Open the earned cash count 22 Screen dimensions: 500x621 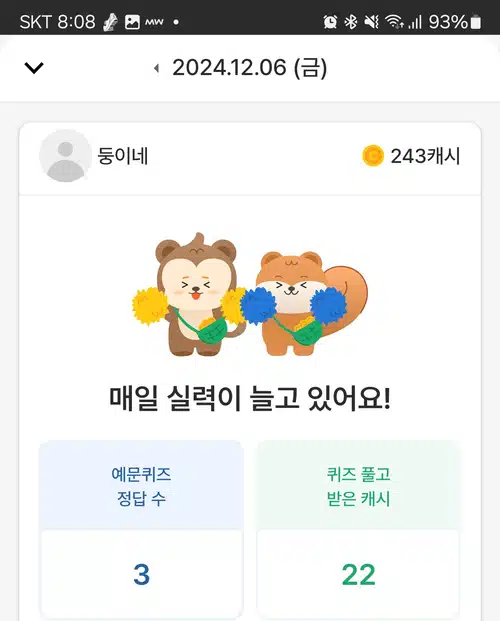(x=358, y=575)
